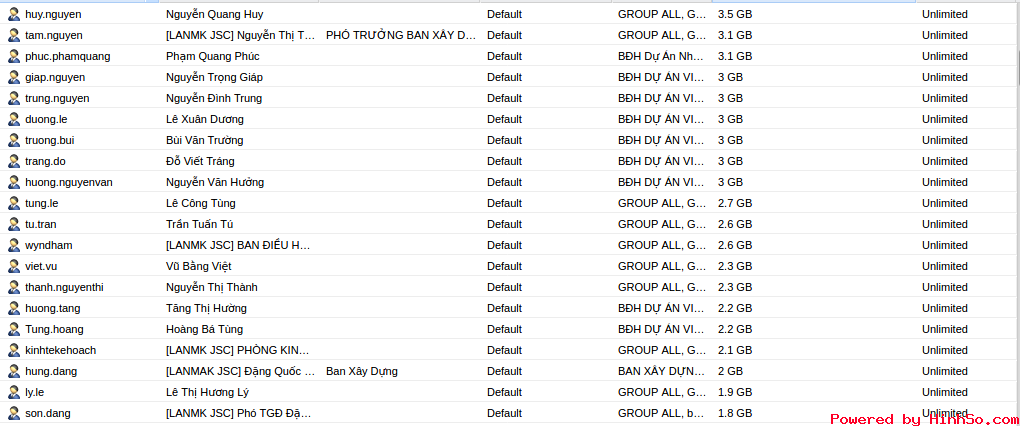
Task: Select the user icon beside kinhtekehoach
Action: point(14,350)
